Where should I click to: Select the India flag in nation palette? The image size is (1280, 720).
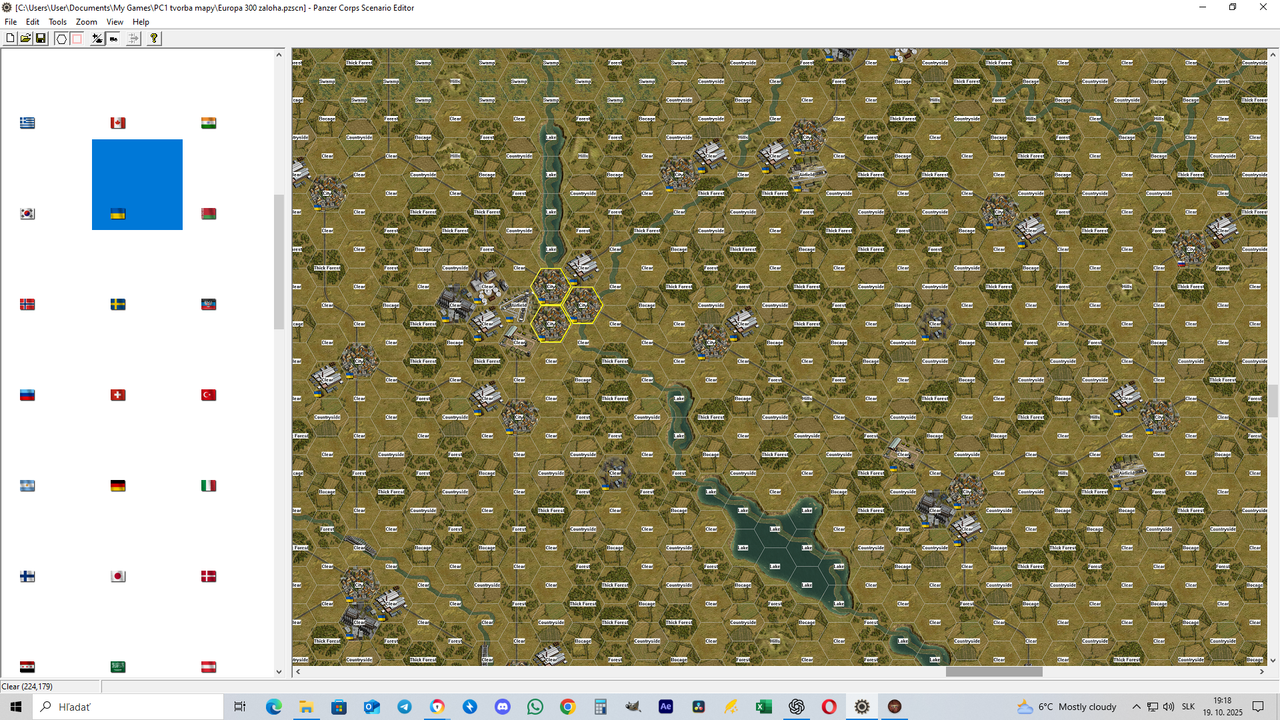click(x=208, y=123)
